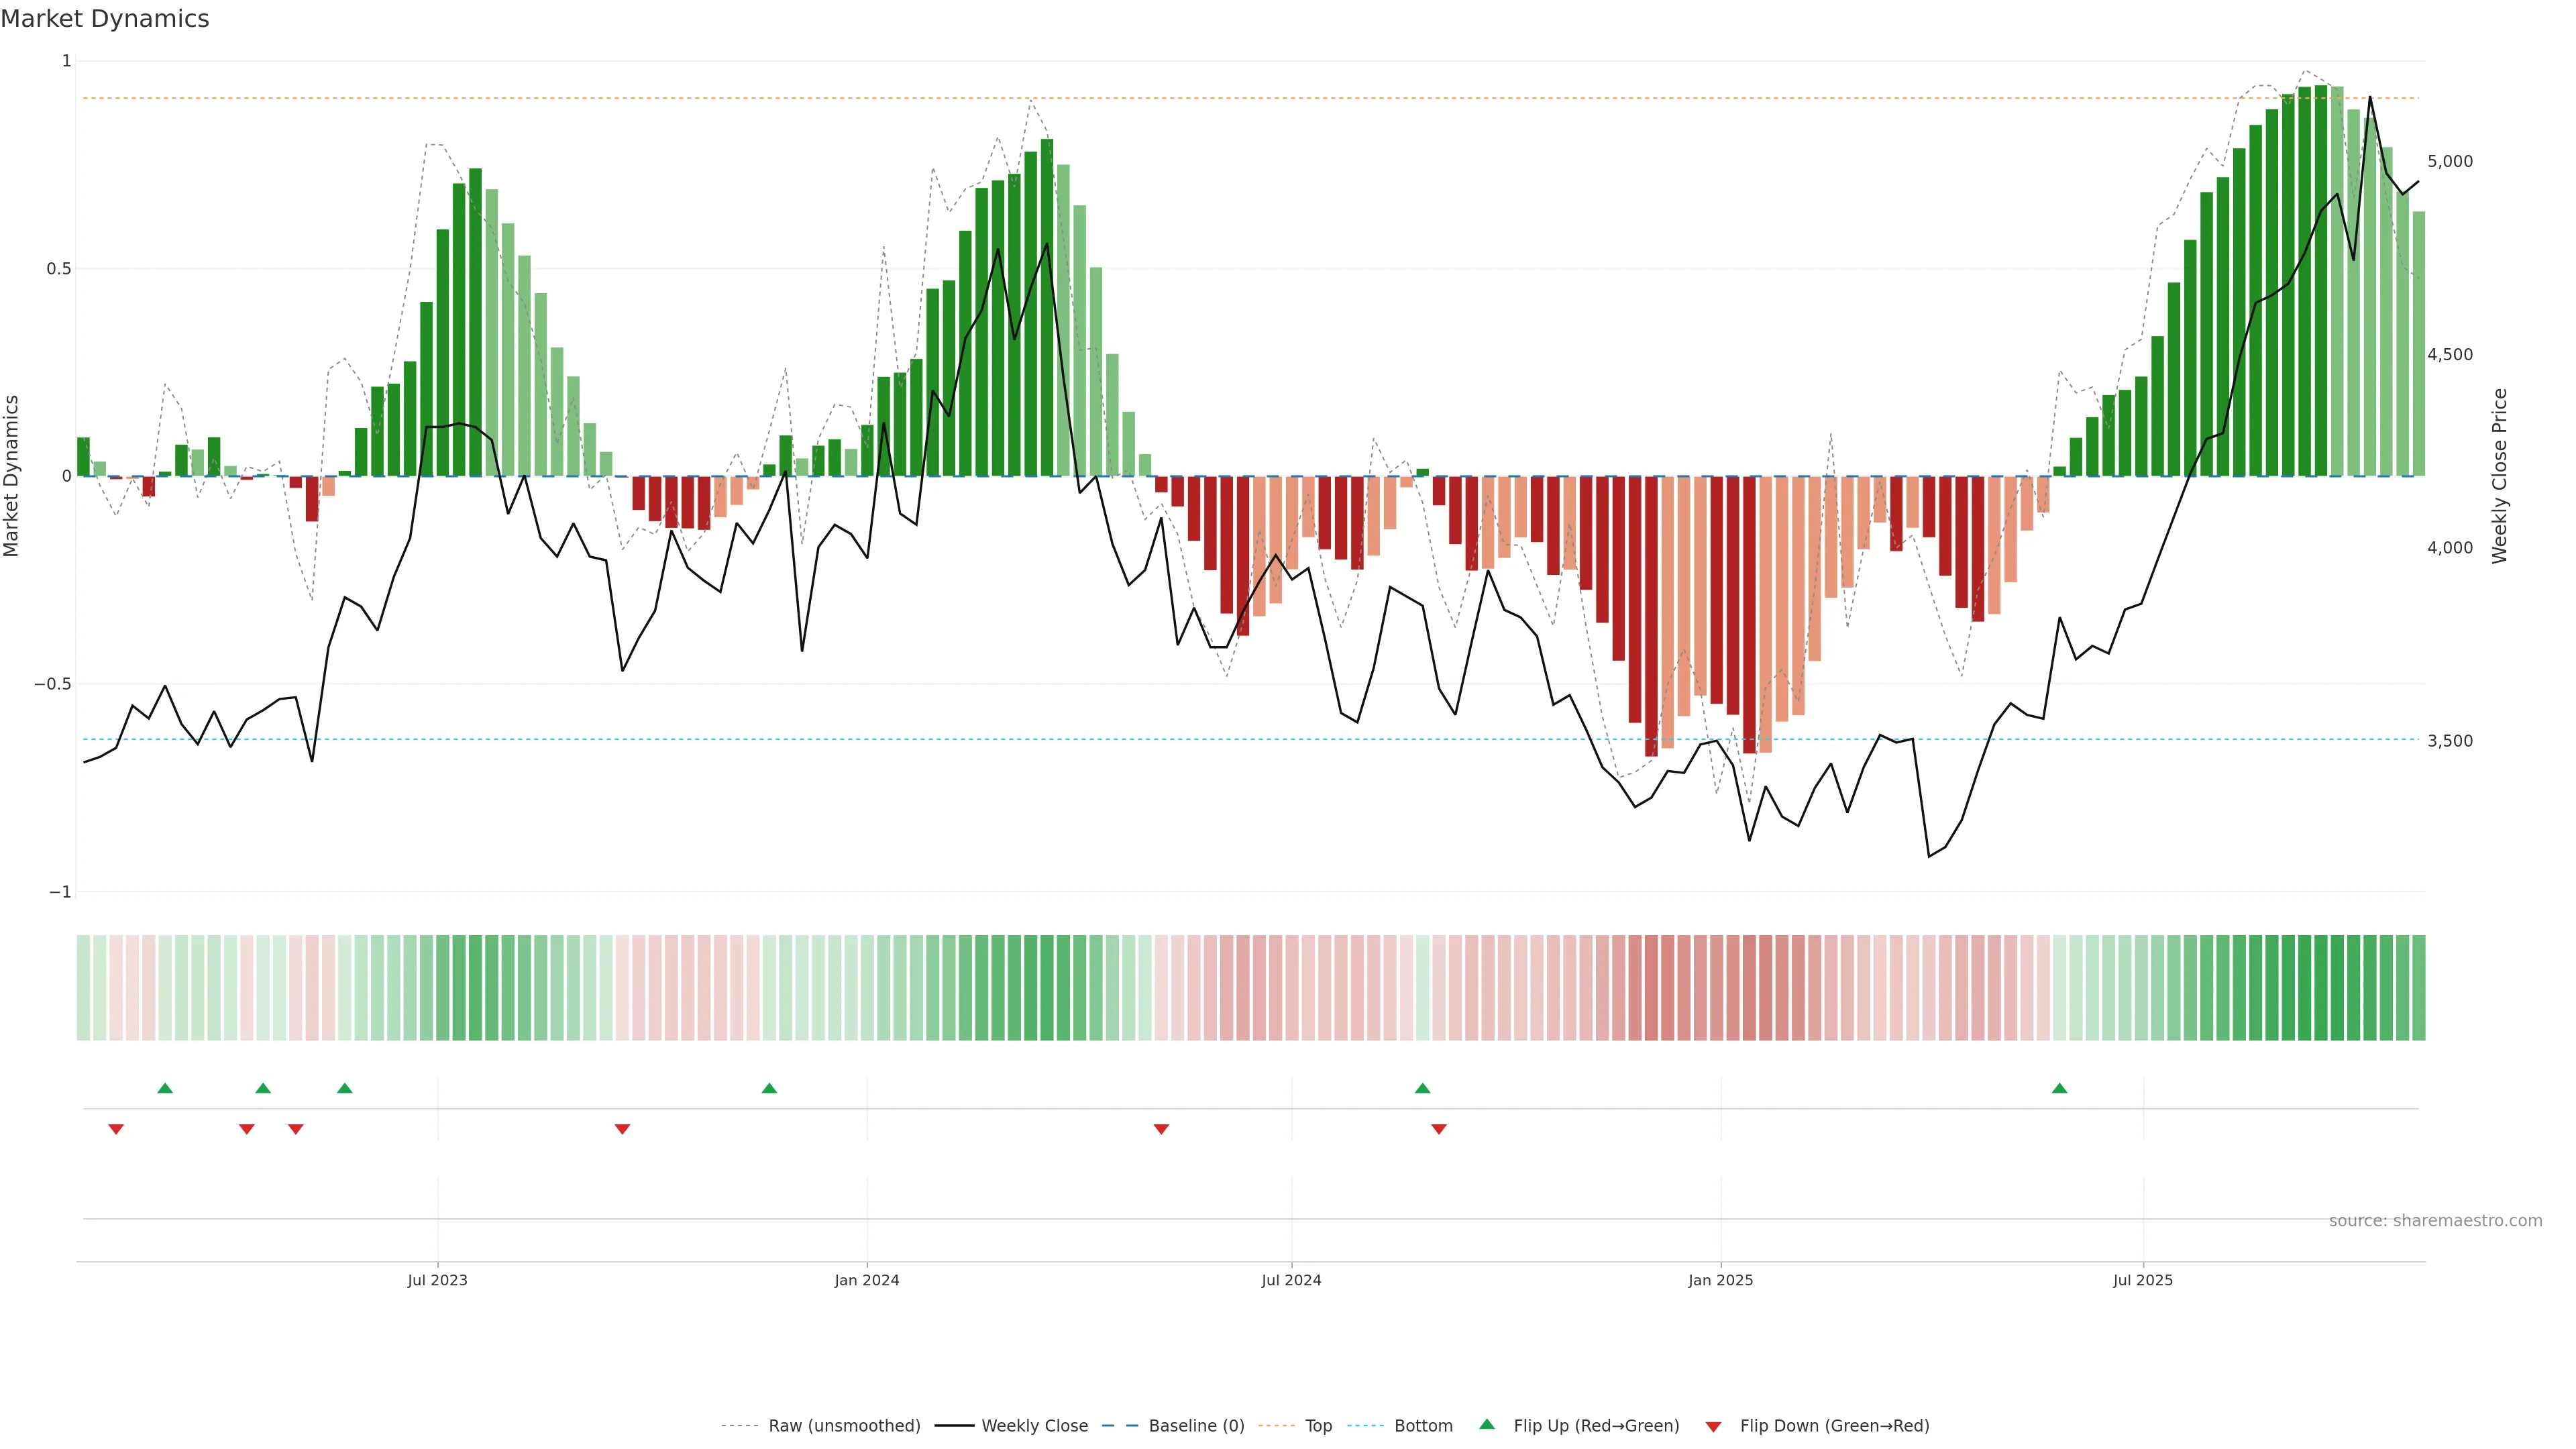Click the rightmost green Flip Up triangle marker

2059,1088
